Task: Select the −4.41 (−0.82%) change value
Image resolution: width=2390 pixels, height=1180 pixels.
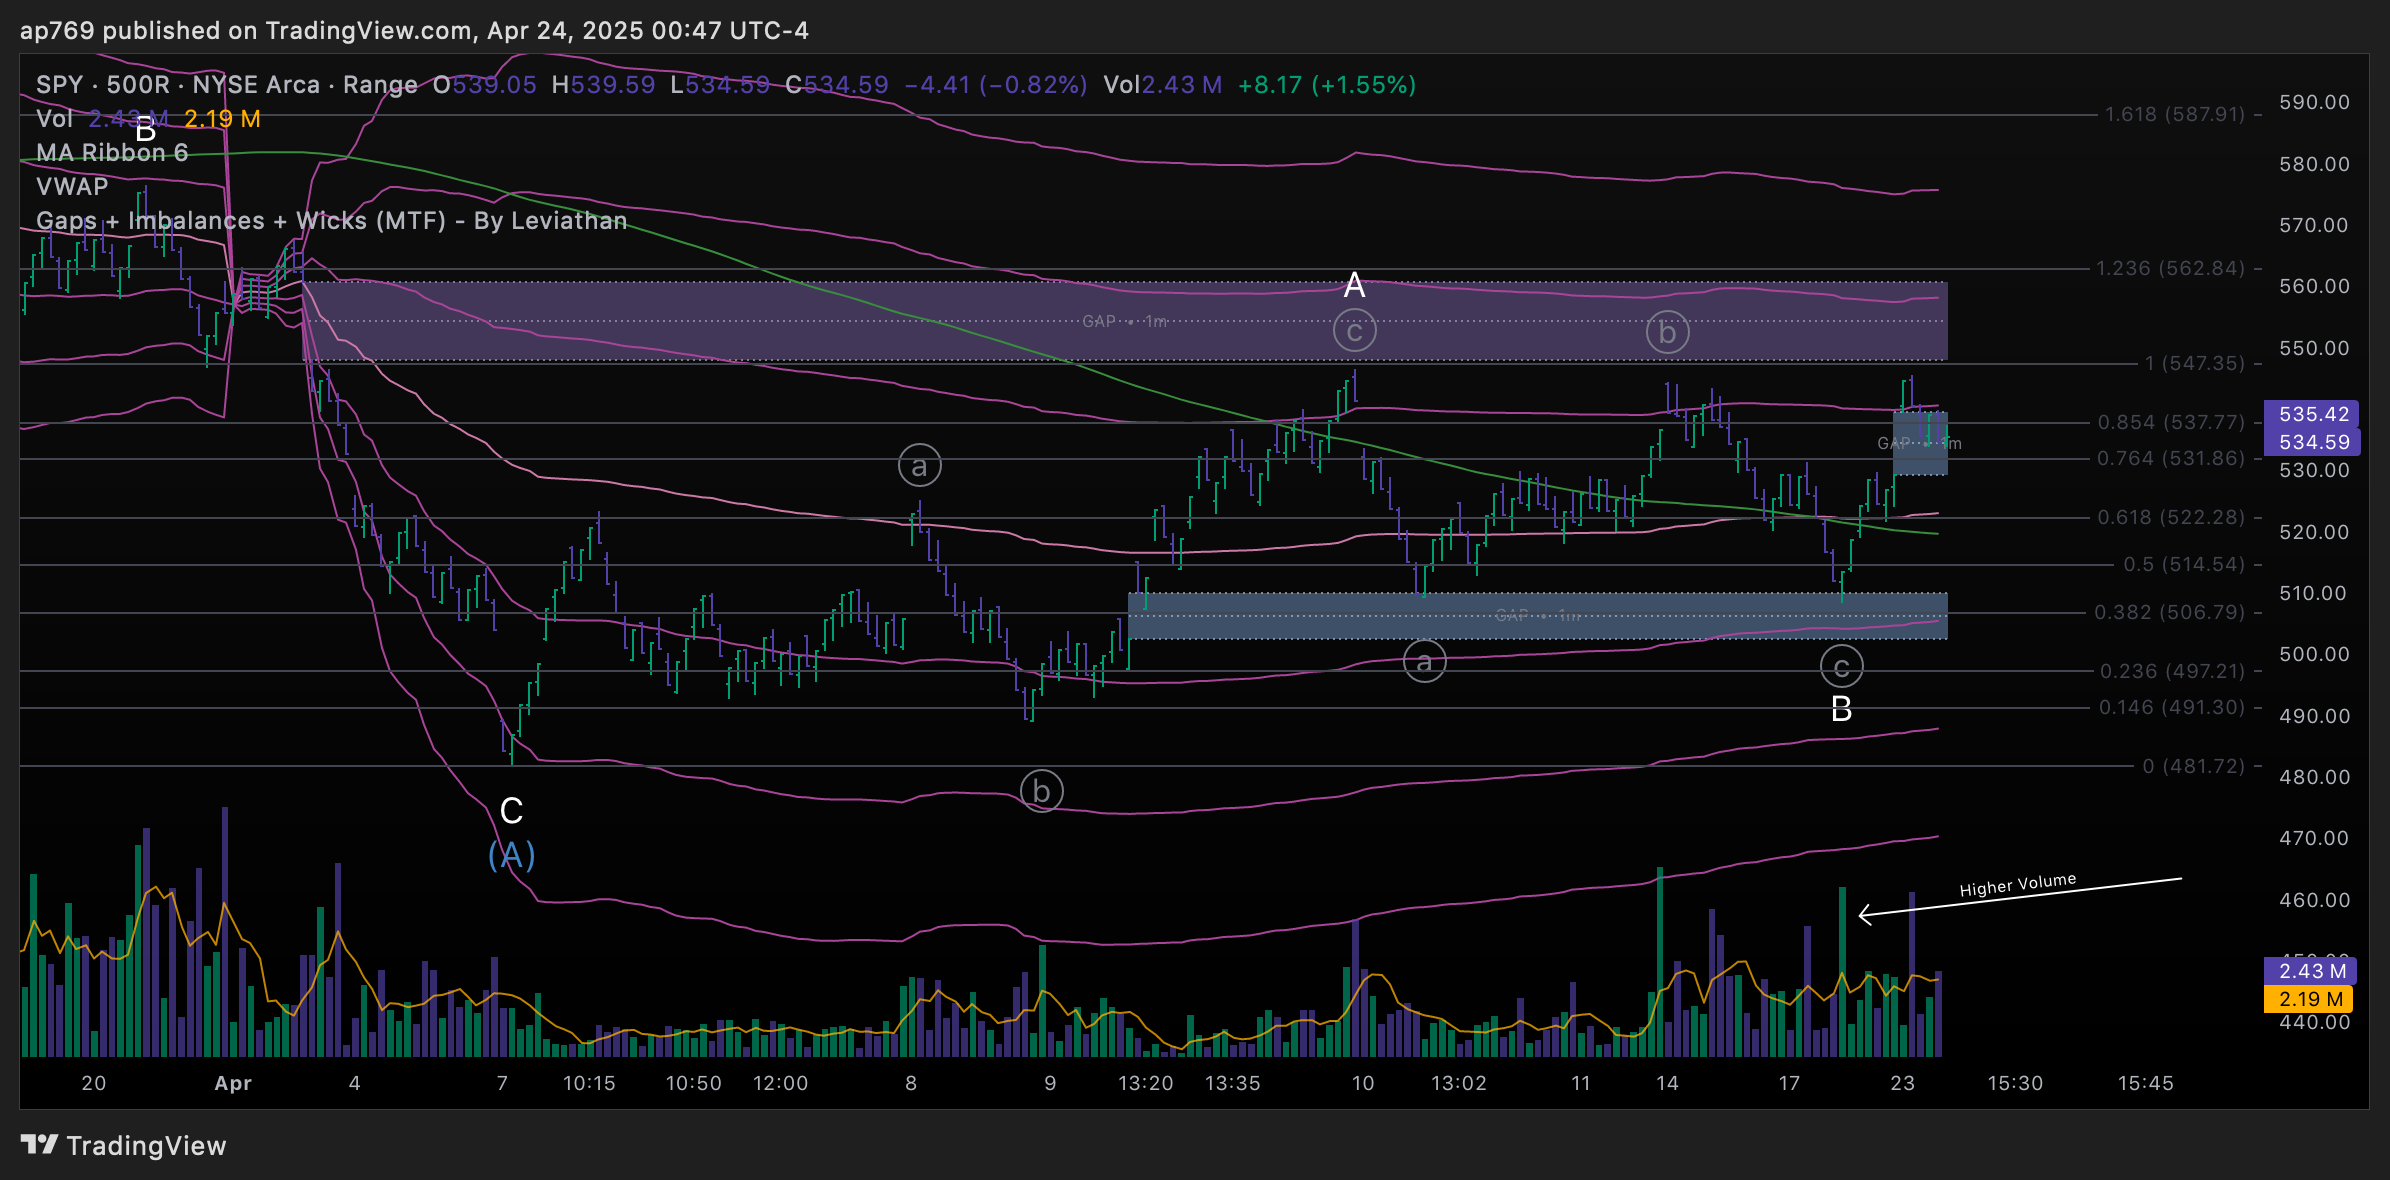Action: point(995,85)
